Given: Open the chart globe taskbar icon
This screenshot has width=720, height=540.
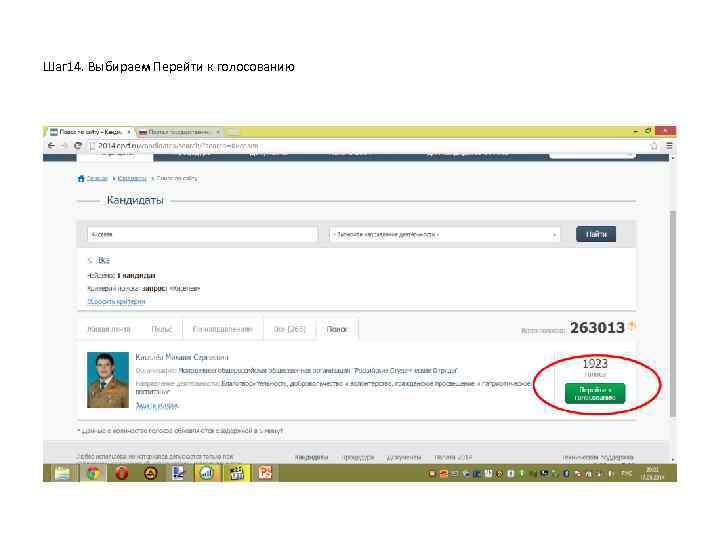Looking at the screenshot, I should (208, 473).
